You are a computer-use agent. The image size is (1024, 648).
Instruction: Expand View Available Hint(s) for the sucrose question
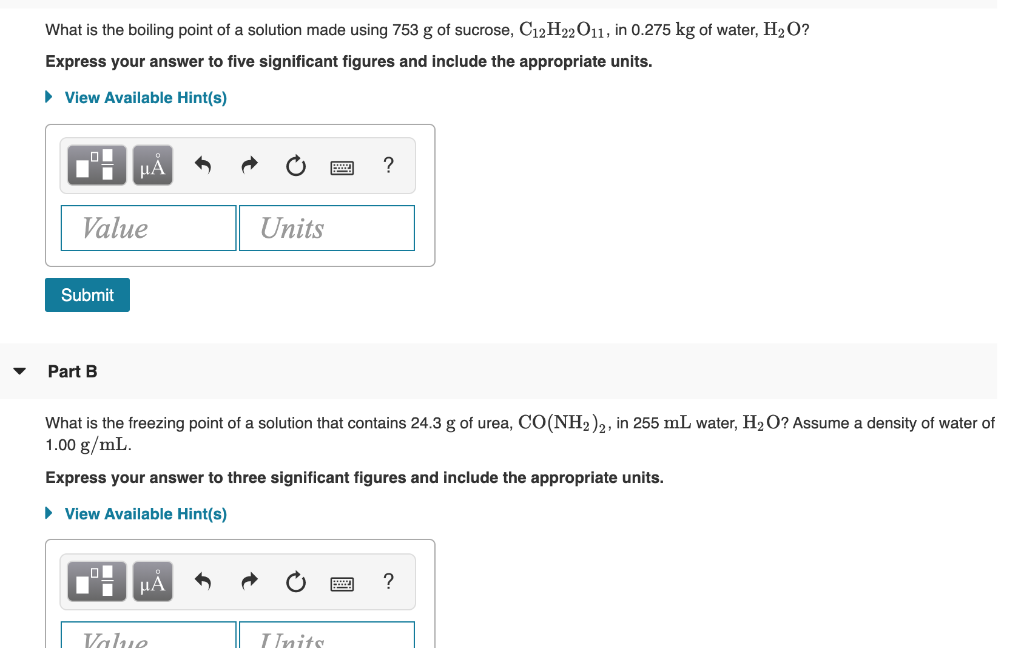point(145,97)
